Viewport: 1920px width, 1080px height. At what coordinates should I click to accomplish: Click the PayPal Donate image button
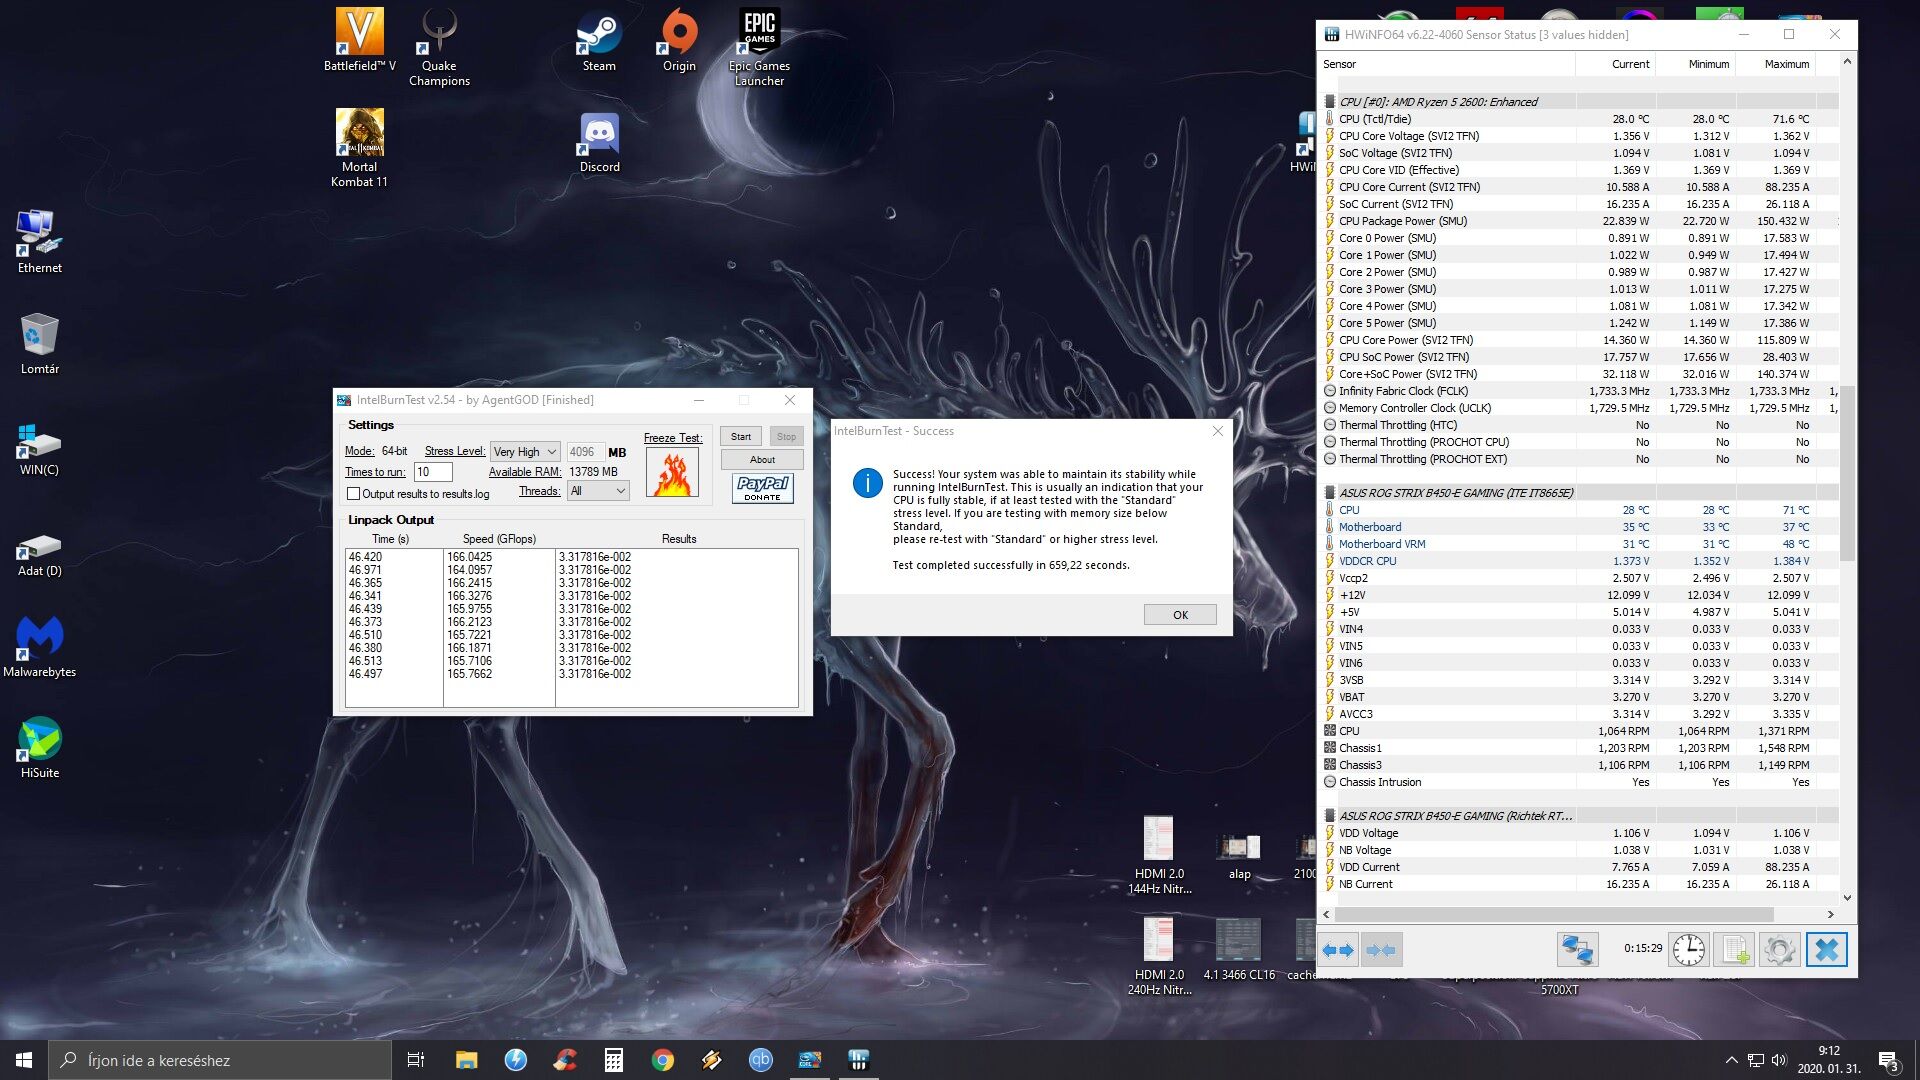tap(762, 488)
